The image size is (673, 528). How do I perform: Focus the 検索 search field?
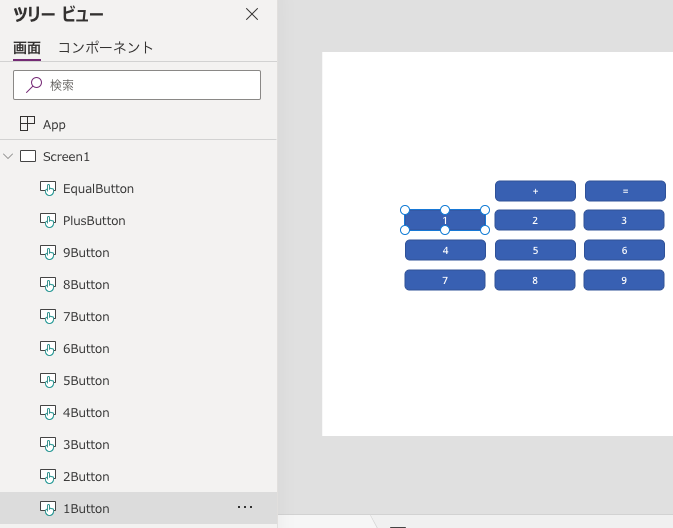[137, 85]
